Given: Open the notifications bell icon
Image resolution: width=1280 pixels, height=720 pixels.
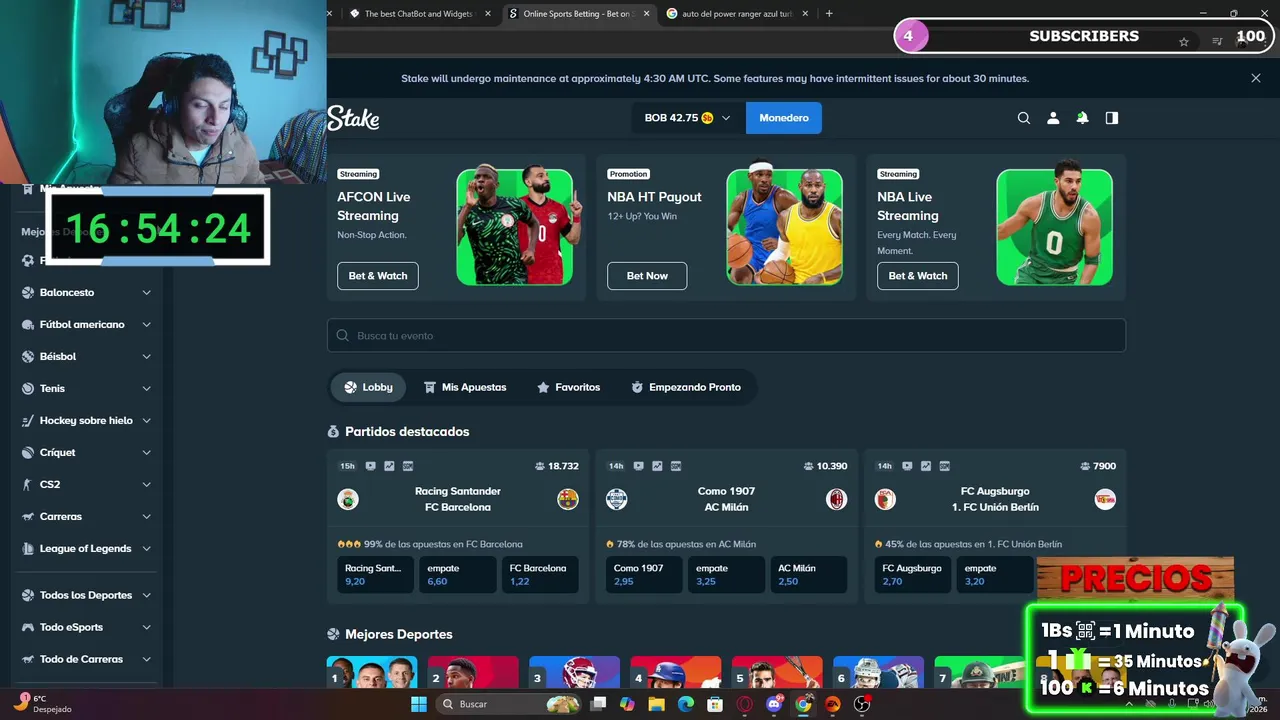Looking at the screenshot, I should click(x=1082, y=118).
